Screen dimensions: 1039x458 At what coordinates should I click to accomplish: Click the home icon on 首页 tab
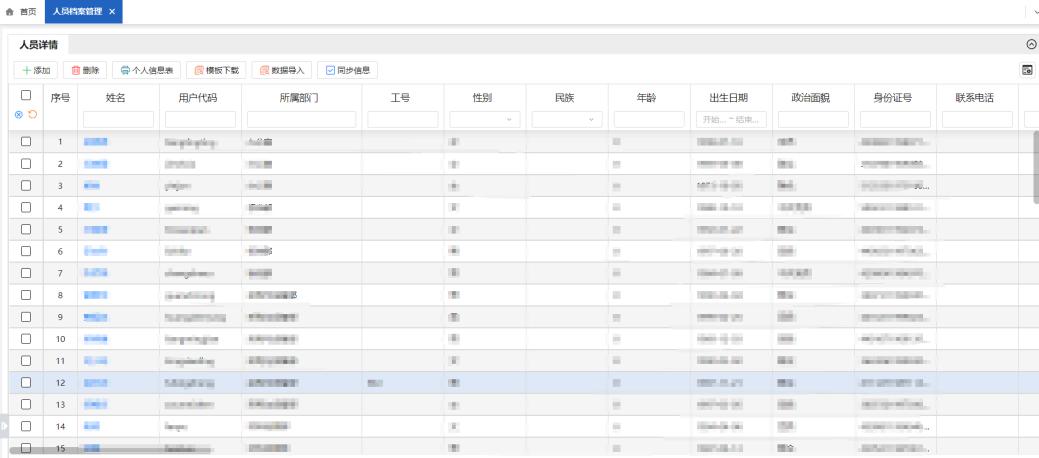[10, 11]
